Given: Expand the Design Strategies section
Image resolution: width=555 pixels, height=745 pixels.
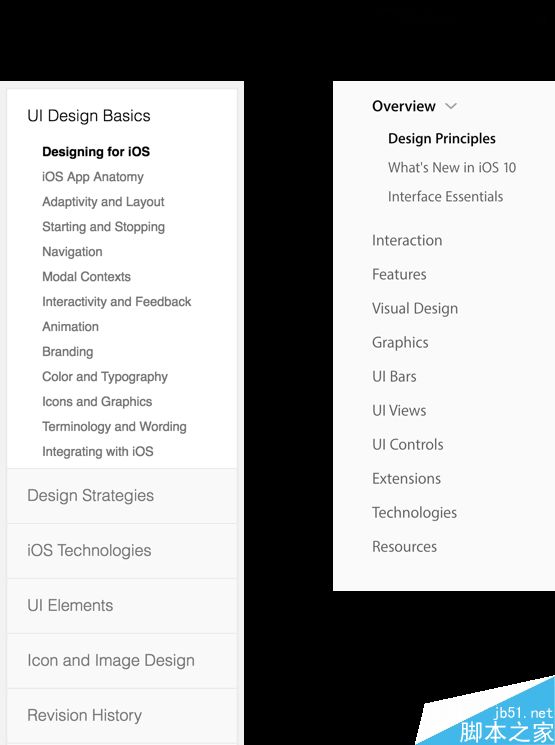Looking at the screenshot, I should (x=122, y=496).
